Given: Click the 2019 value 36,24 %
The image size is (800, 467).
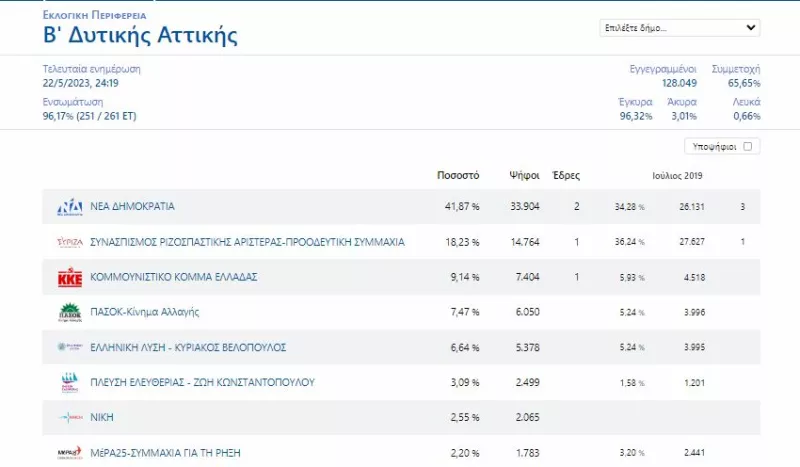Looking at the screenshot, I should pyautogui.click(x=630, y=242).
